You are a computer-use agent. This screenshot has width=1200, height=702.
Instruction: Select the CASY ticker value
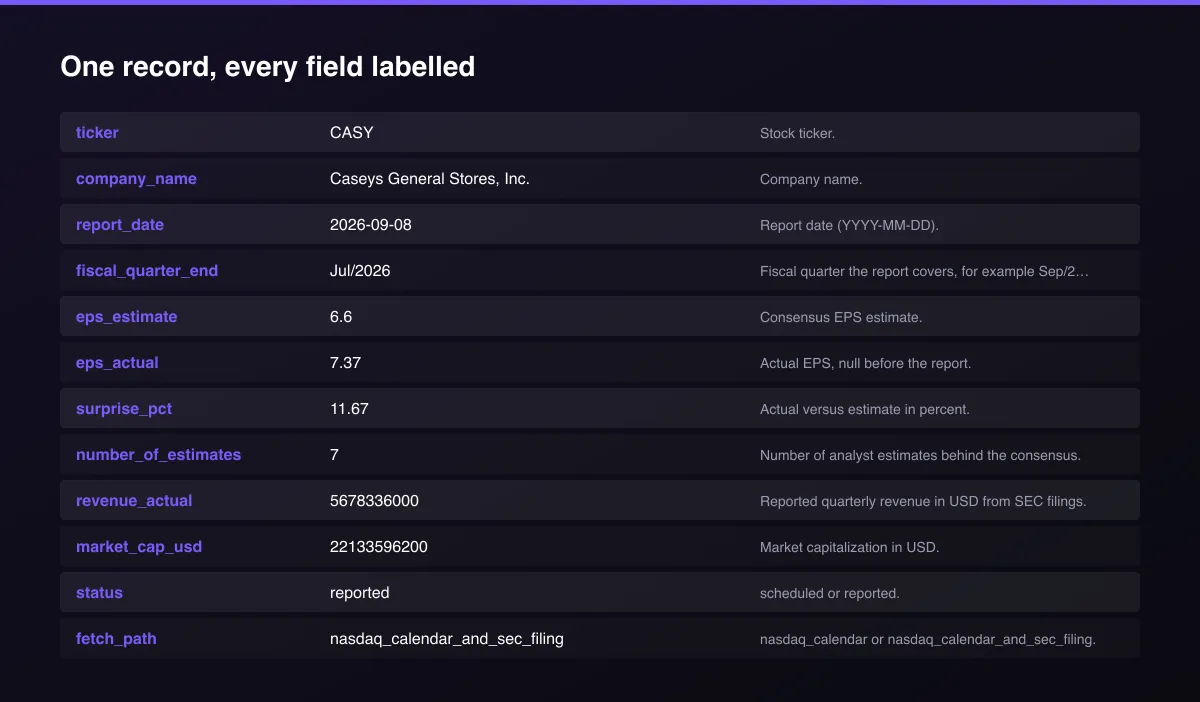(x=352, y=133)
